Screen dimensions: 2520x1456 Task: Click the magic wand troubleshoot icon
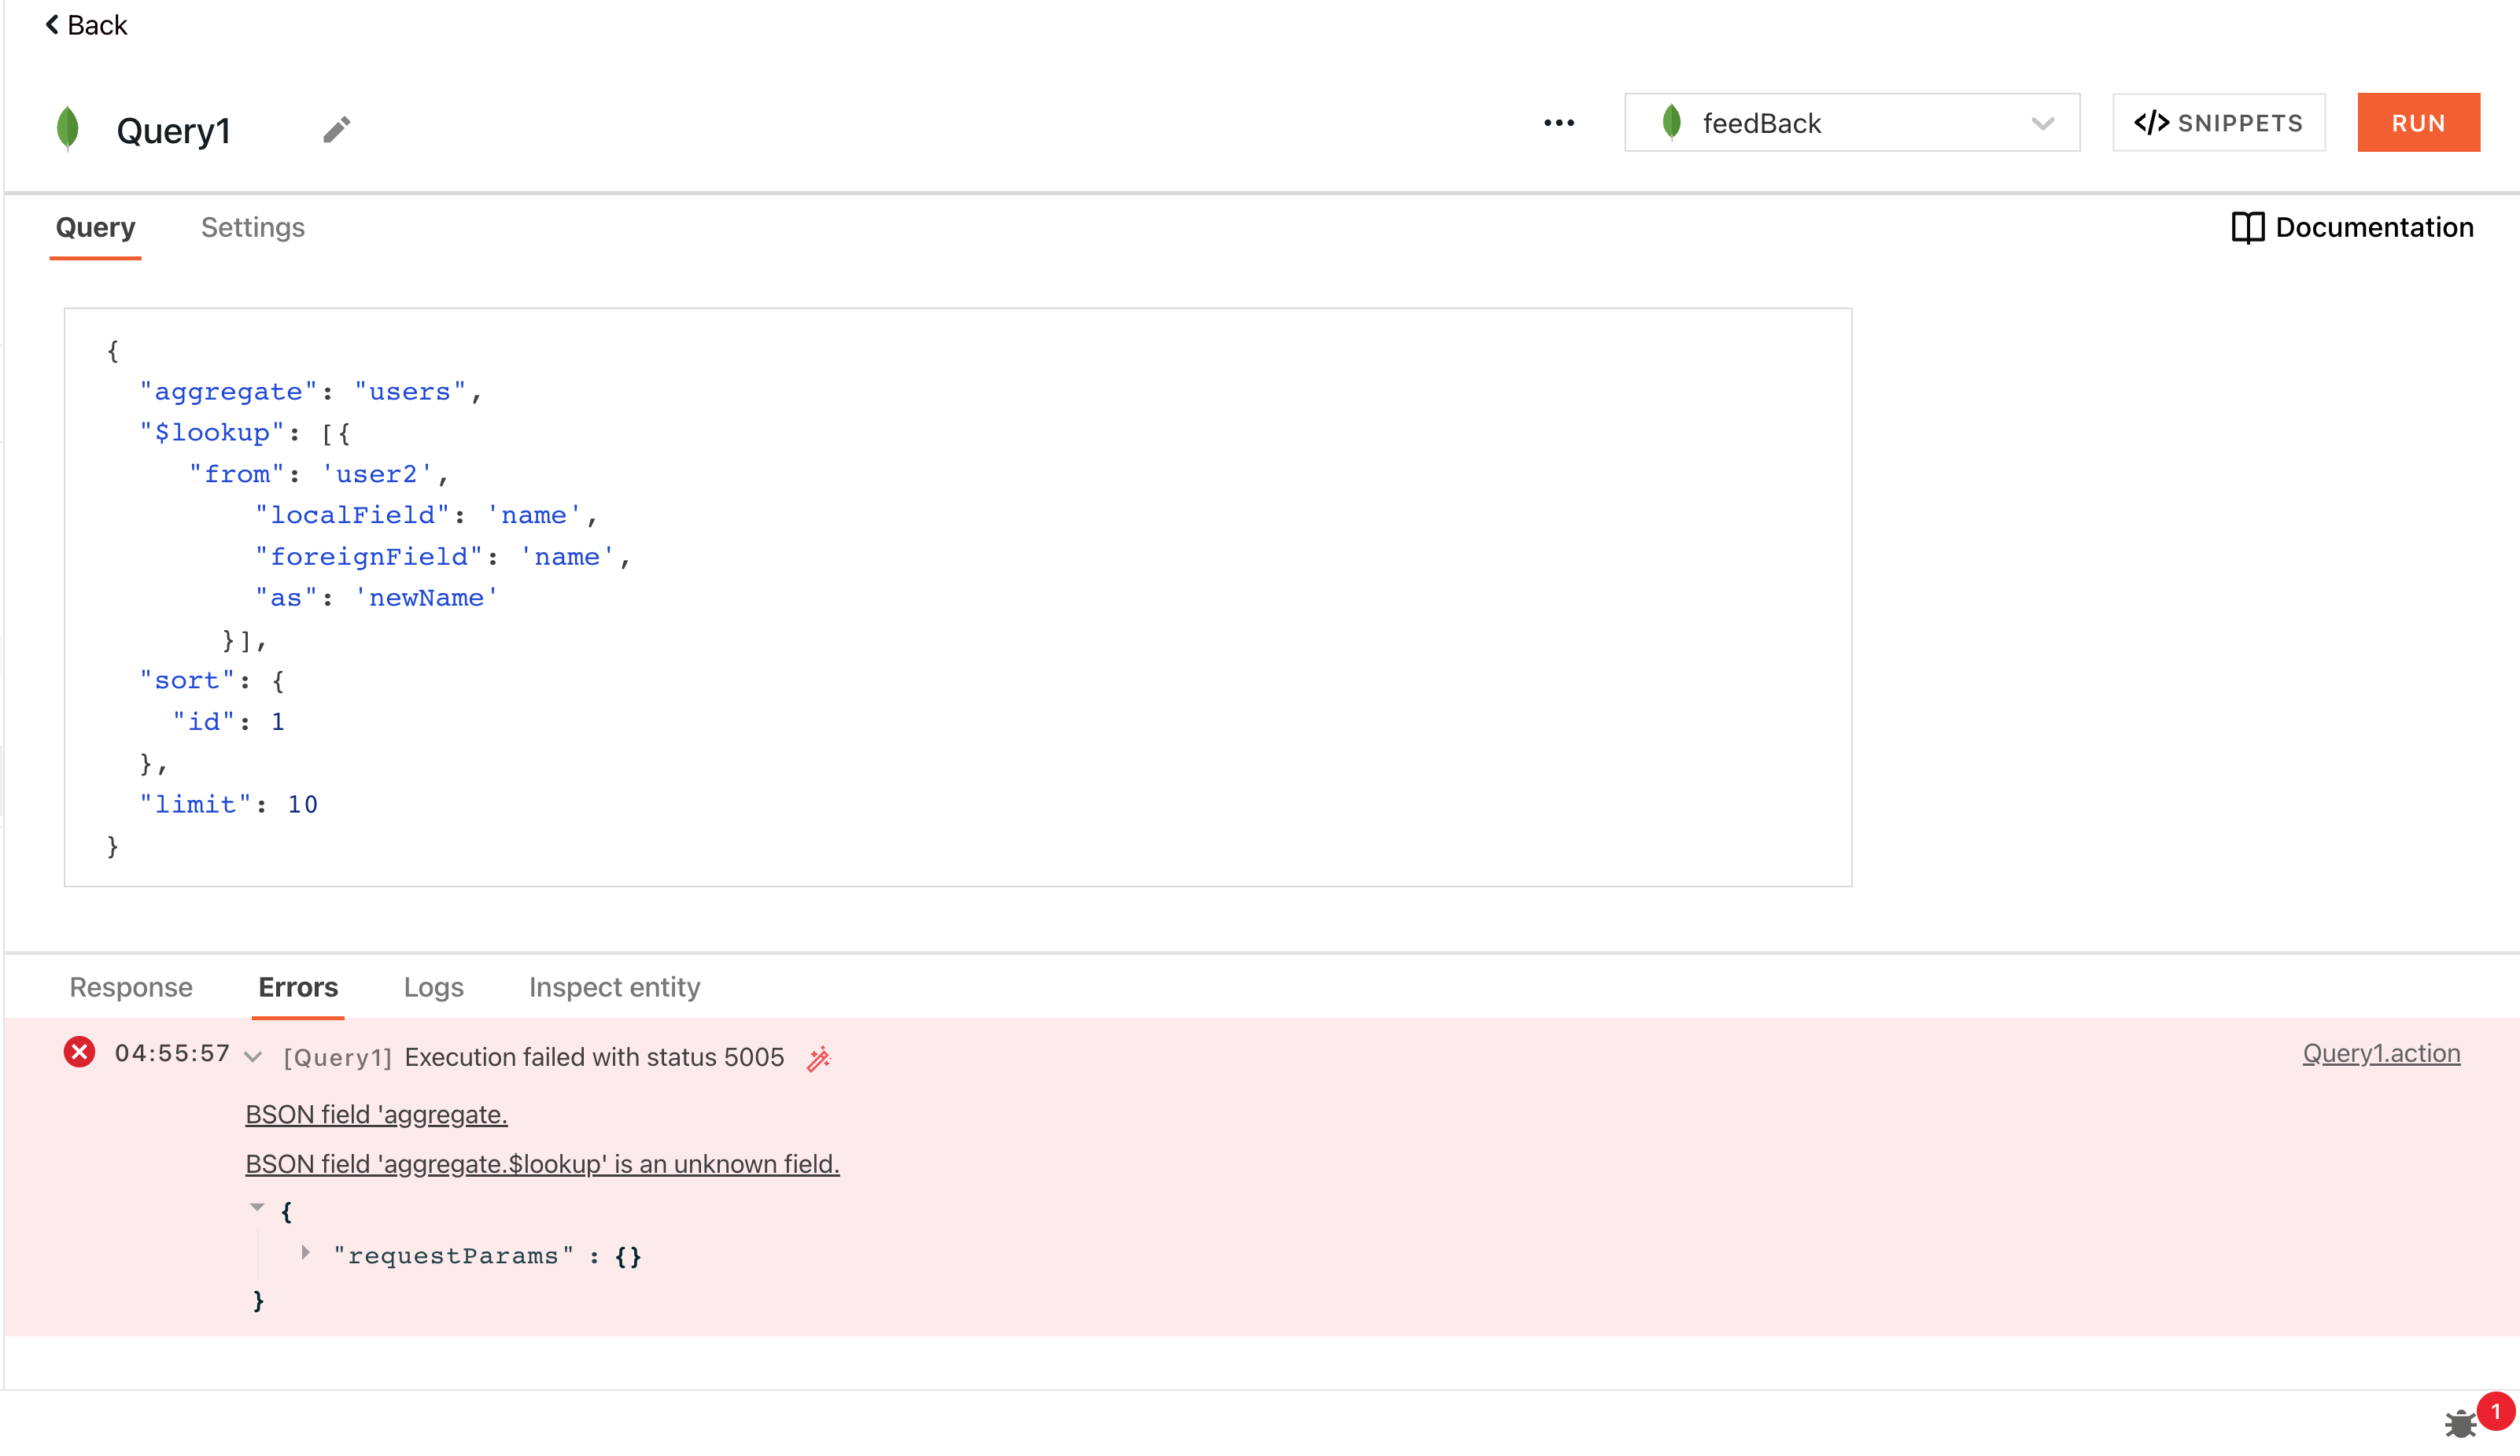point(819,1058)
